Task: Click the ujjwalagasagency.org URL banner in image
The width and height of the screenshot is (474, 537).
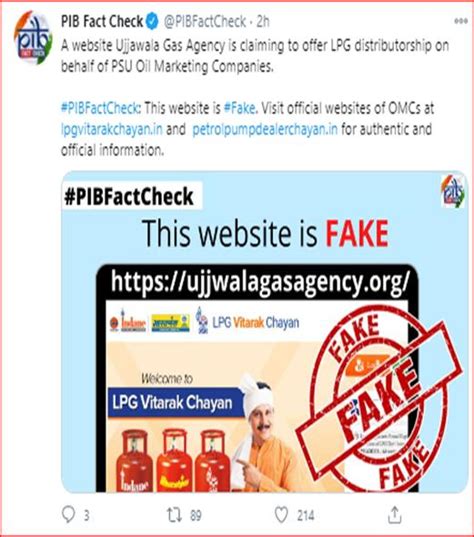Action: (x=260, y=282)
